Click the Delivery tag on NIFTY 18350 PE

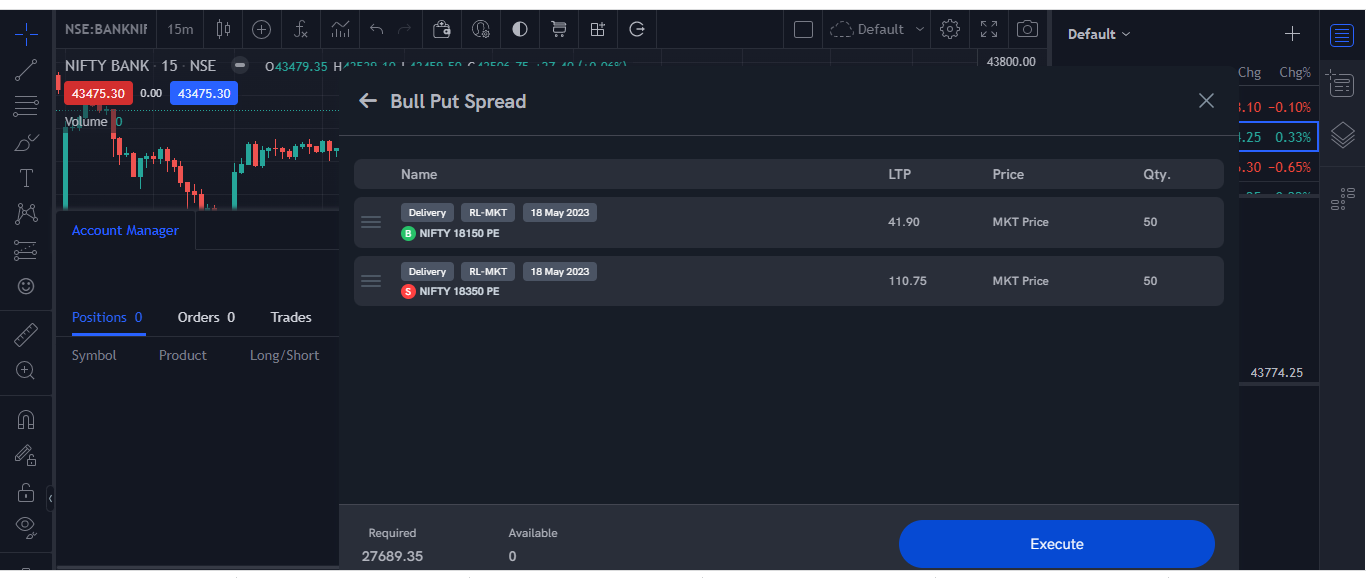point(427,272)
